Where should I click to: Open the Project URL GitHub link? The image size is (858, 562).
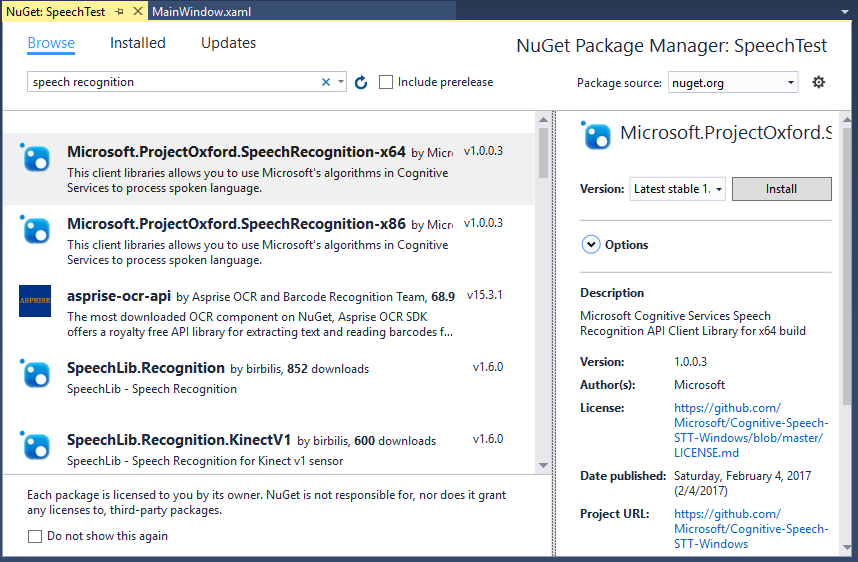[751, 529]
